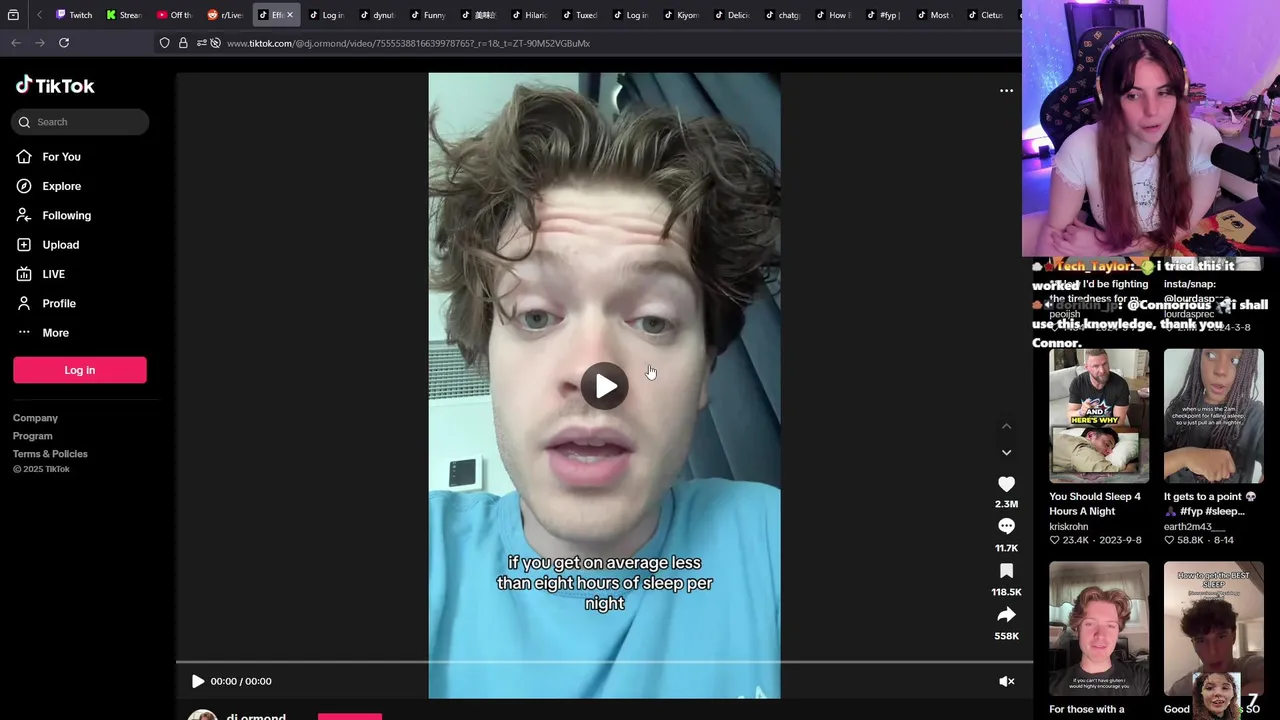This screenshot has width=1280, height=720.
Task: Click the kriskrohn username link
Action: point(1068,527)
